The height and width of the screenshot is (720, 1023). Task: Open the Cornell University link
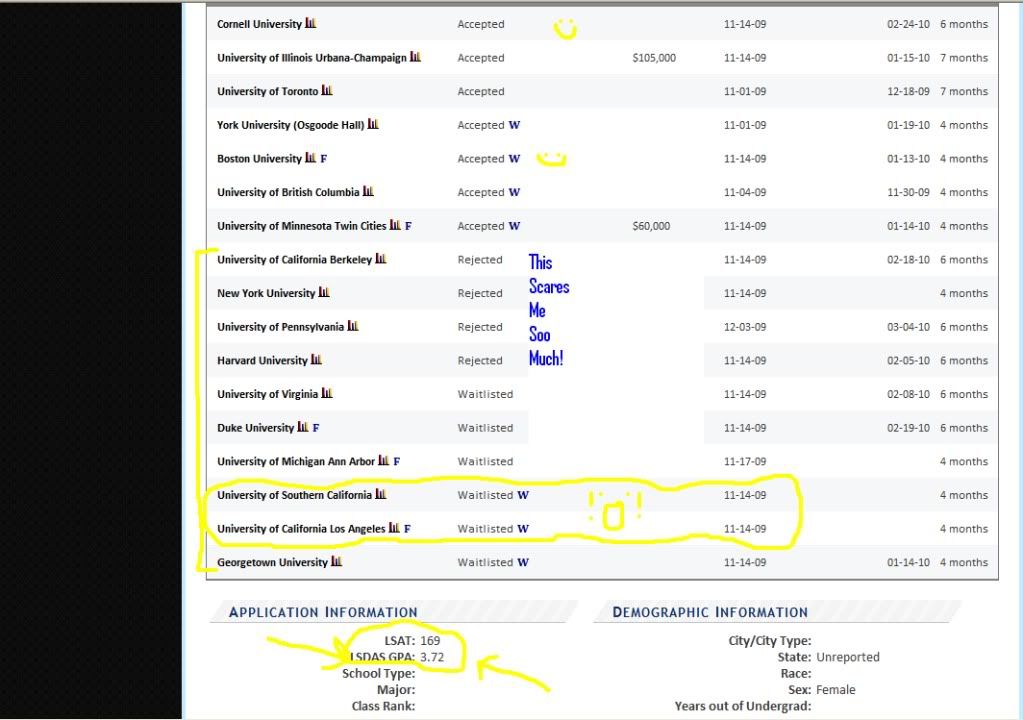[260, 24]
